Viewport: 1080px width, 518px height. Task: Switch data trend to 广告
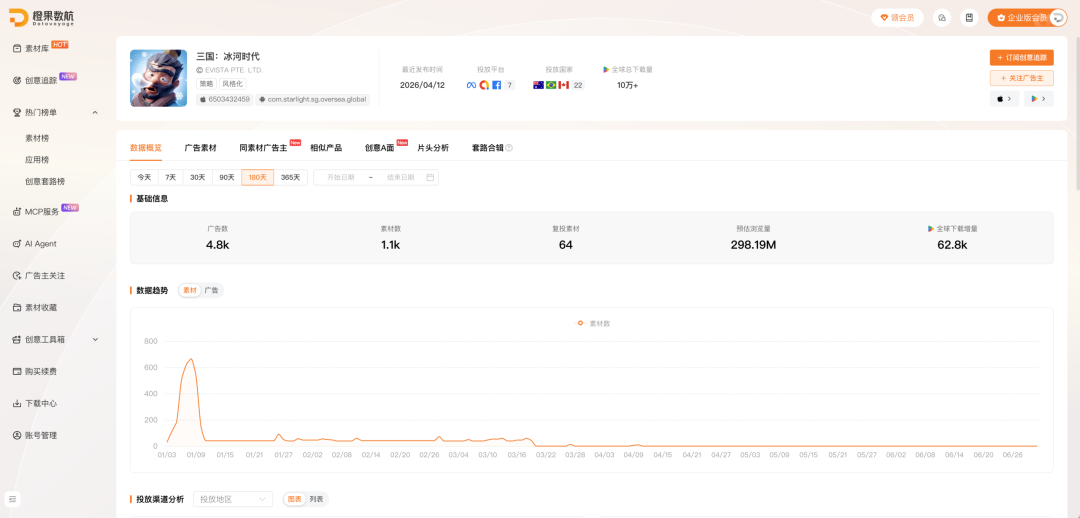211,291
